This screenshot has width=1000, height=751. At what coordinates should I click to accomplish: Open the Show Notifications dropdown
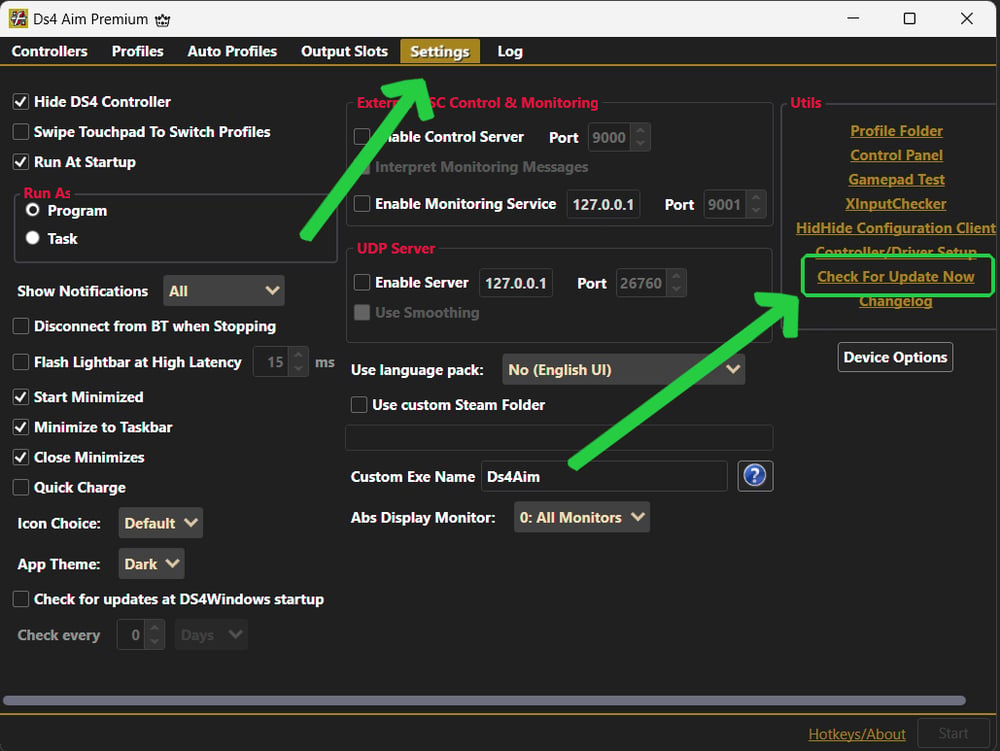[224, 291]
